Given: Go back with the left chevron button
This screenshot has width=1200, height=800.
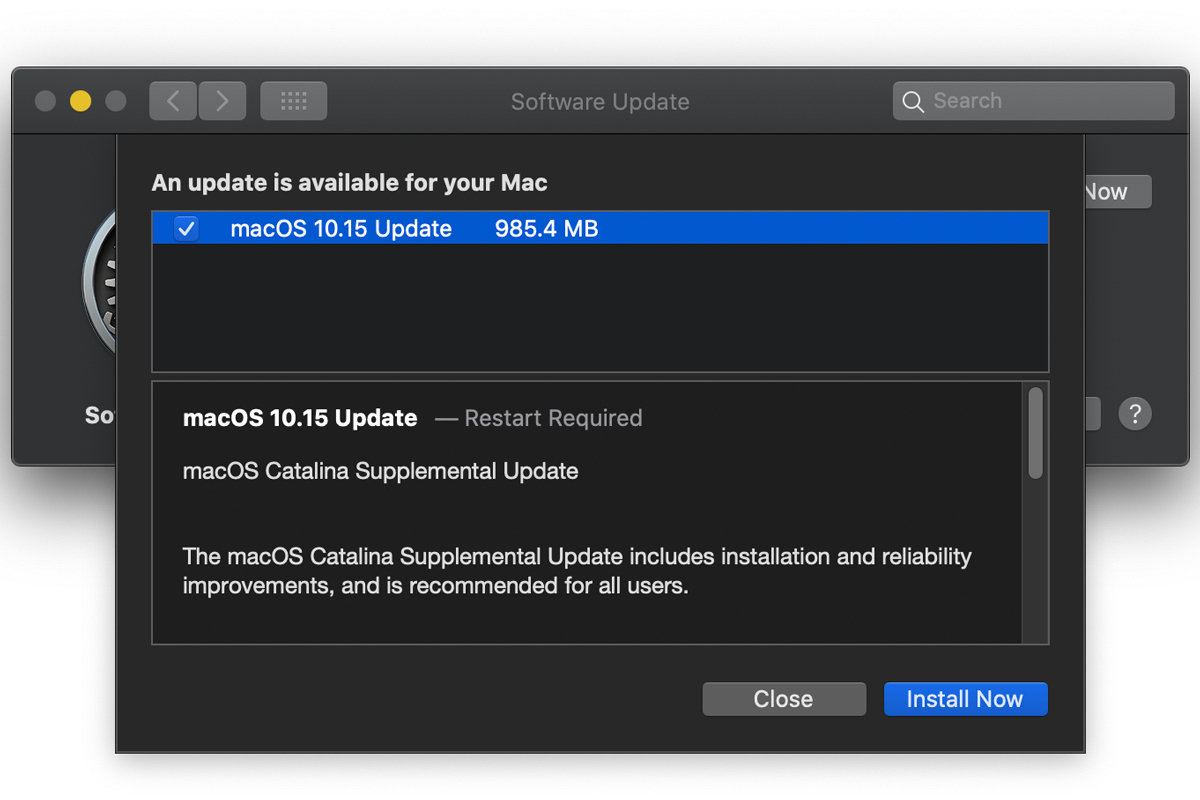Looking at the screenshot, I should [x=173, y=101].
